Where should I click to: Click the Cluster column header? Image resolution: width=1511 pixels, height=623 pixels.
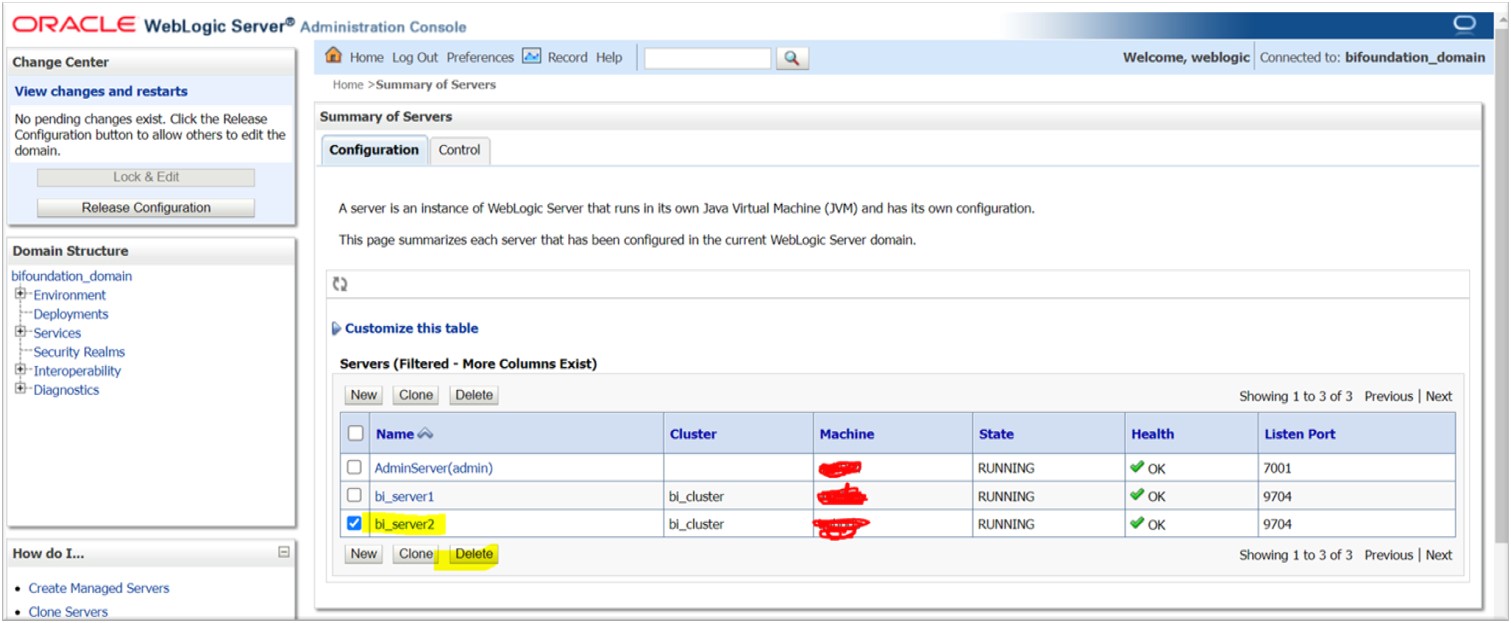tap(693, 434)
